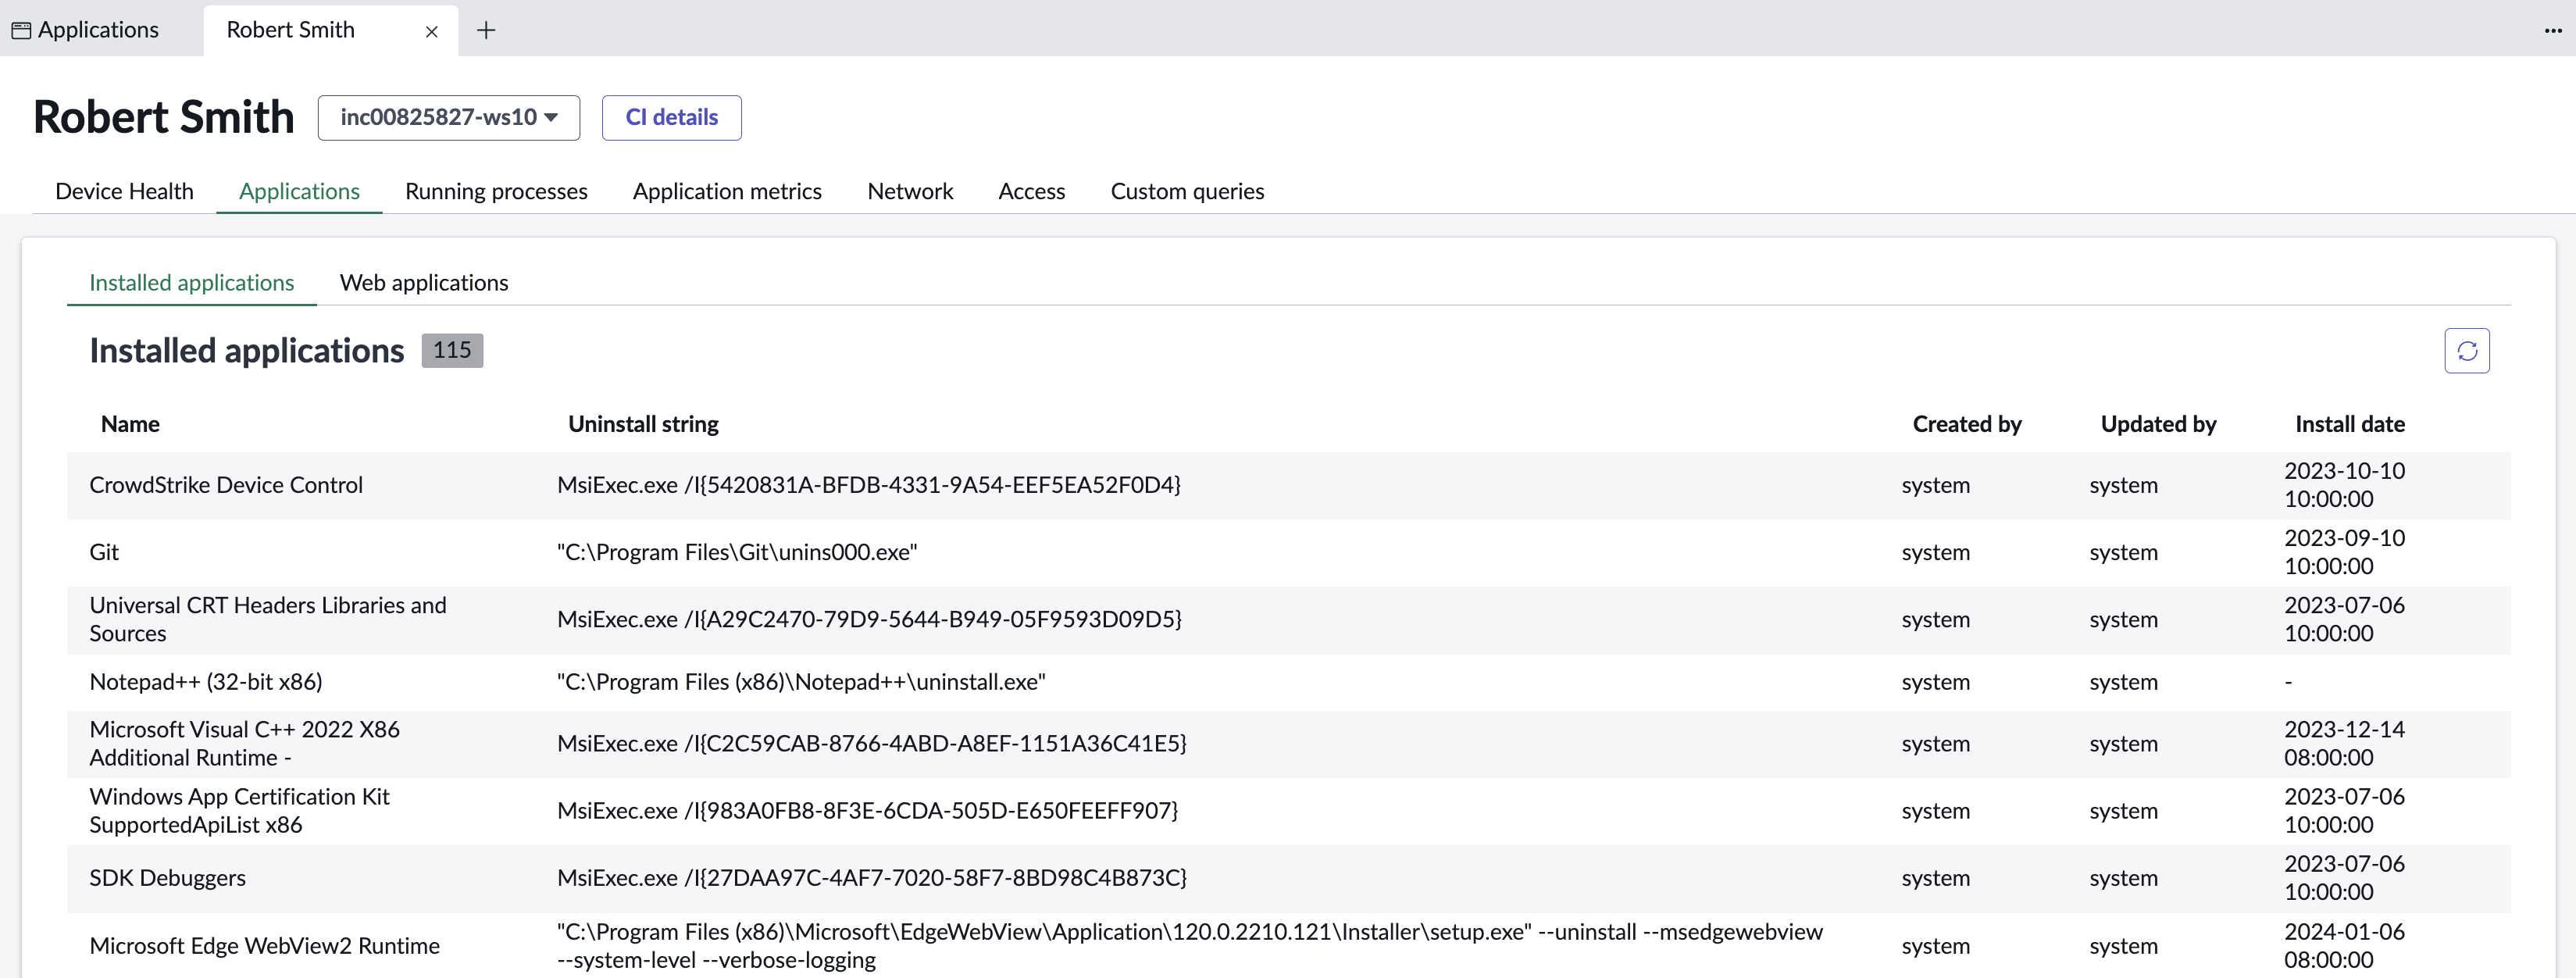Click Git install date 2023-09-10
Image resolution: width=2576 pixels, height=978 pixels.
[2344, 552]
